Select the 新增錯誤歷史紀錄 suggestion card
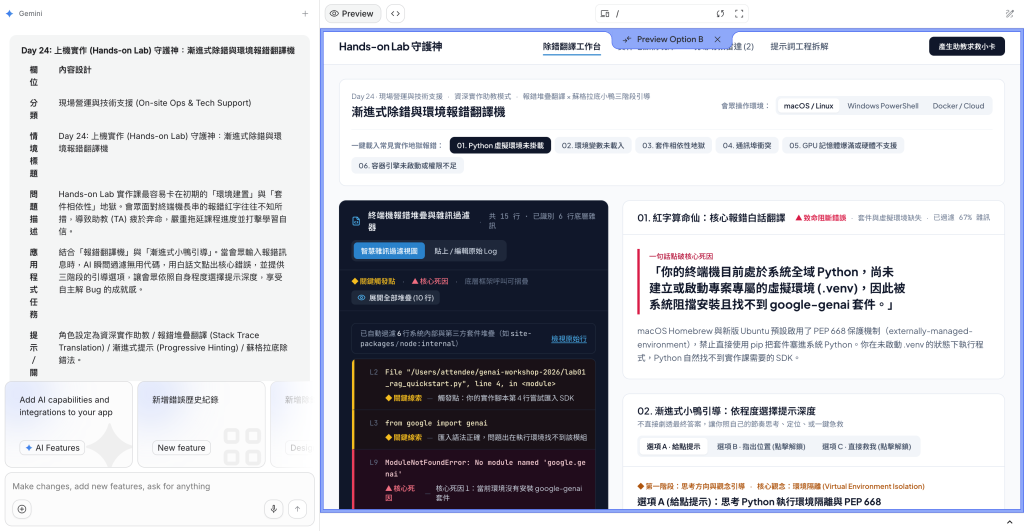The image size is (1024, 531). 201,425
